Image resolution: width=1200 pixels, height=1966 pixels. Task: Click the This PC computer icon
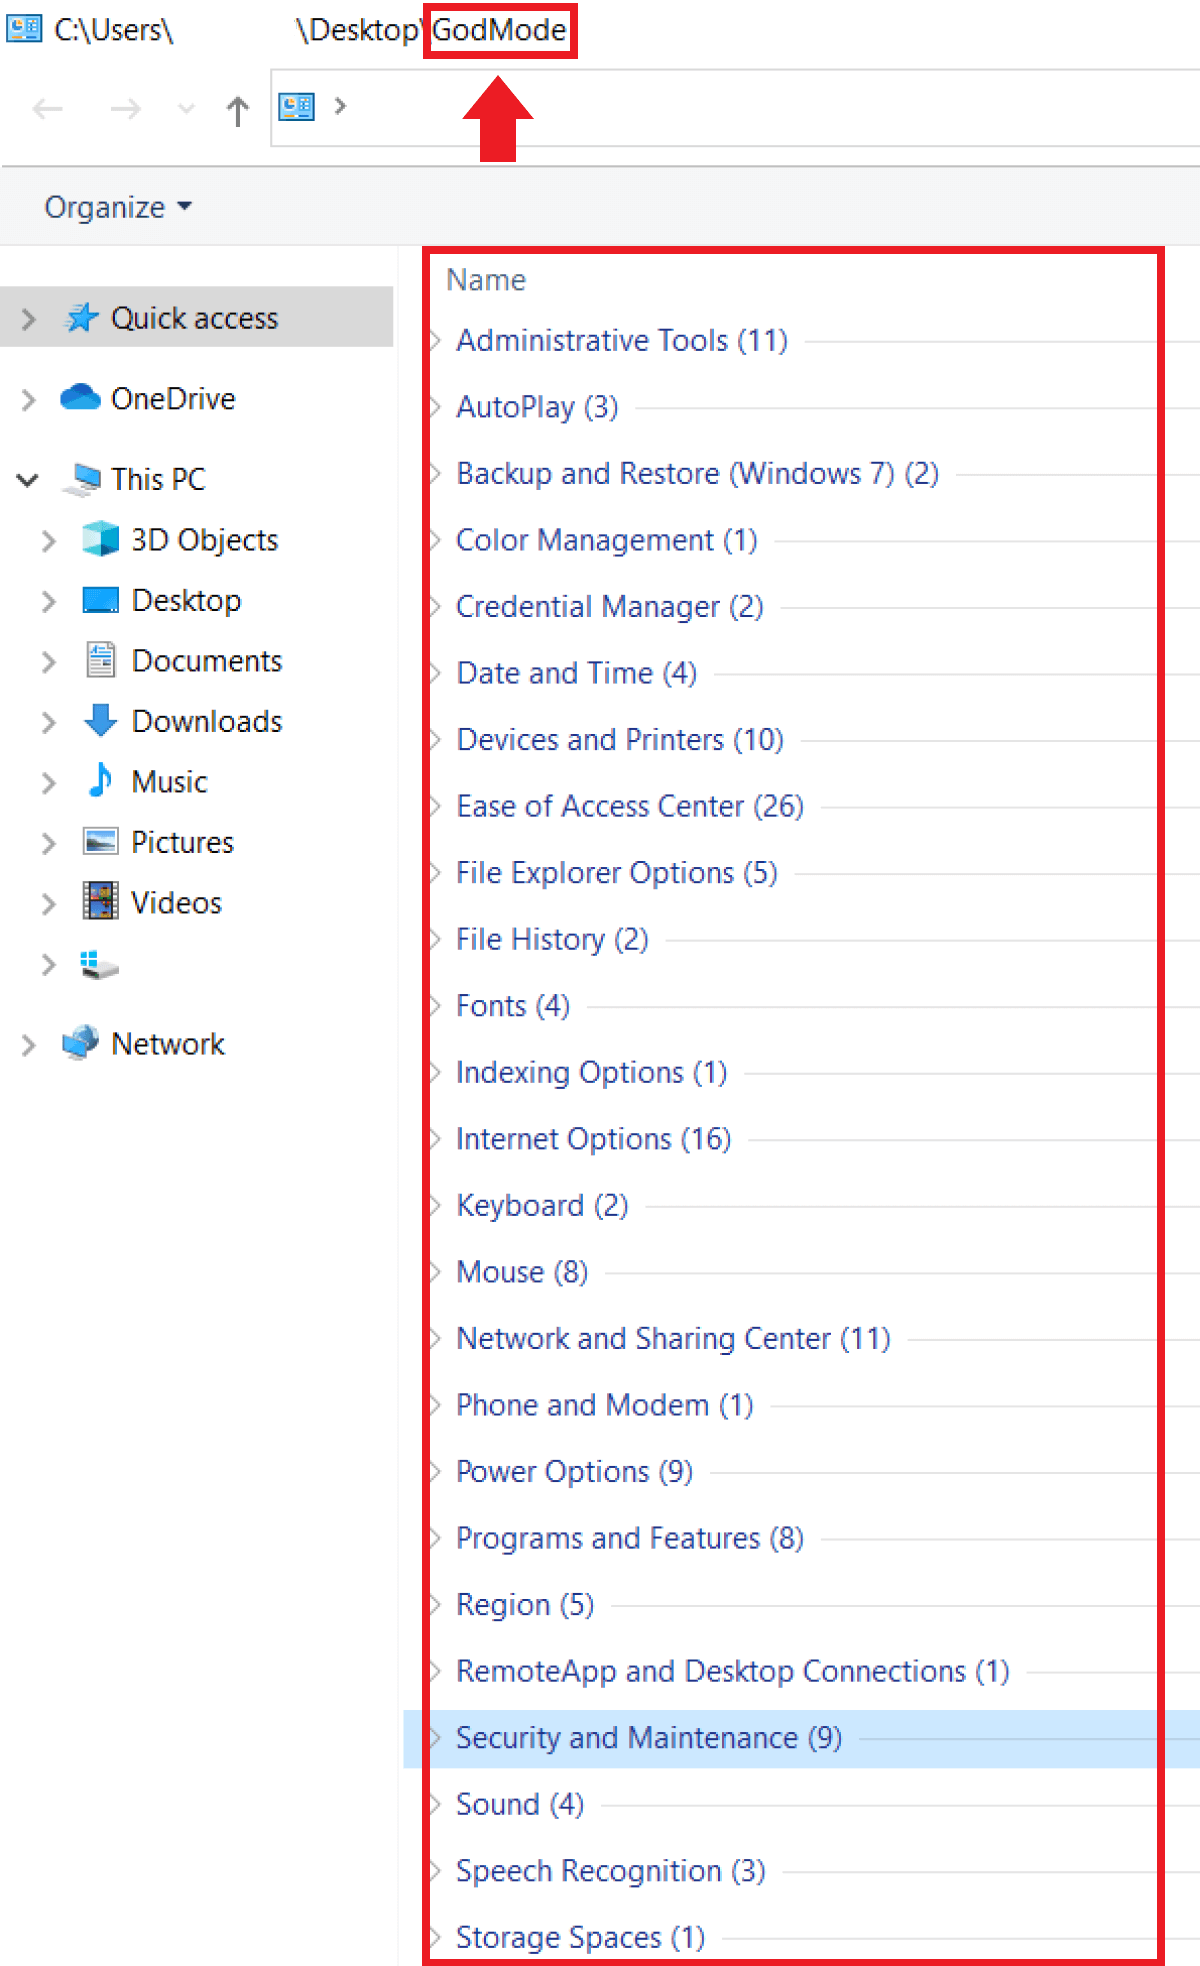pos(82,479)
